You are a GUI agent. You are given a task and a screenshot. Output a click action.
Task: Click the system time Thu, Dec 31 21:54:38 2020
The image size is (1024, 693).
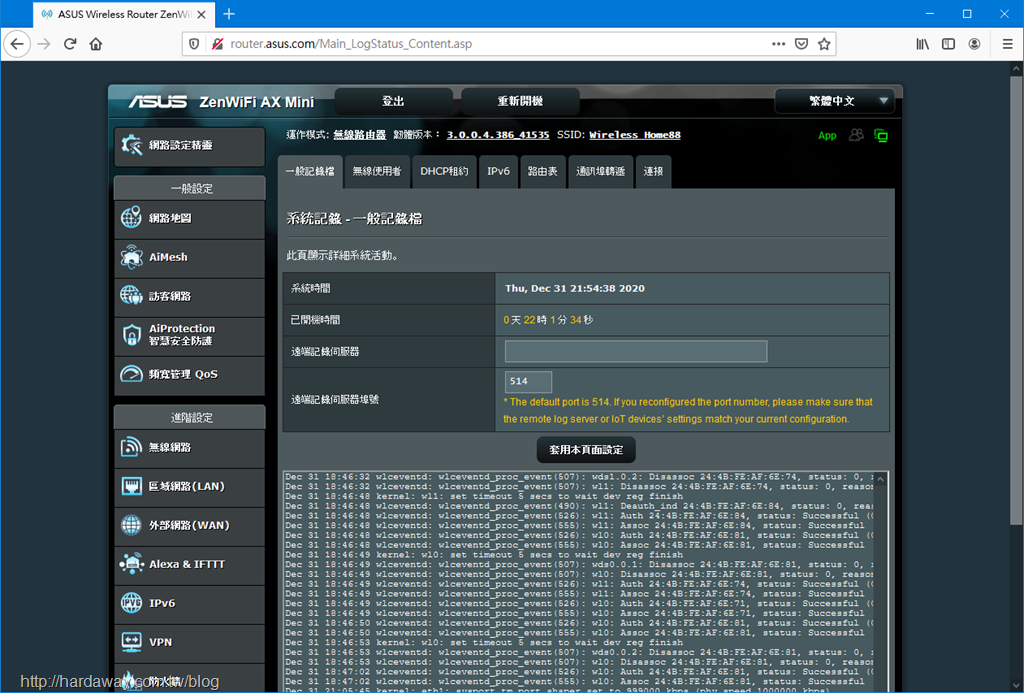pyautogui.click(x=575, y=288)
